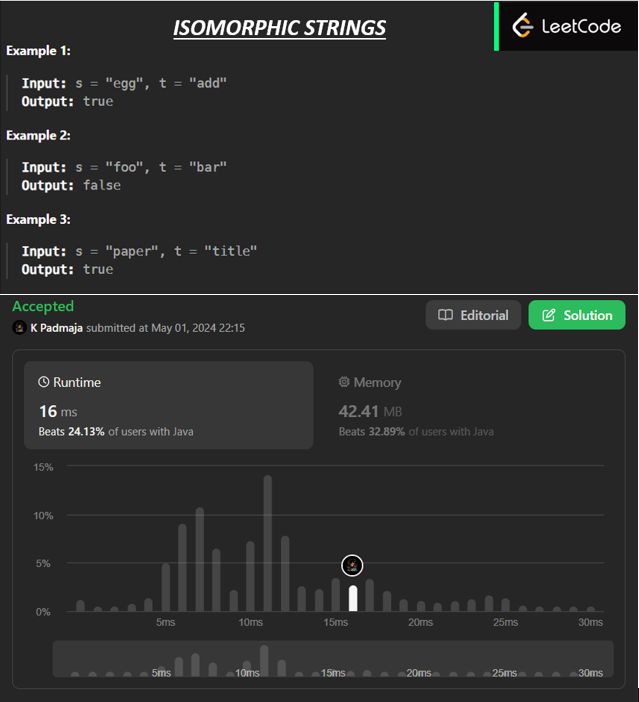Click the K Padmaja username link
Screen dimensions: 639x702
[x=55, y=328]
